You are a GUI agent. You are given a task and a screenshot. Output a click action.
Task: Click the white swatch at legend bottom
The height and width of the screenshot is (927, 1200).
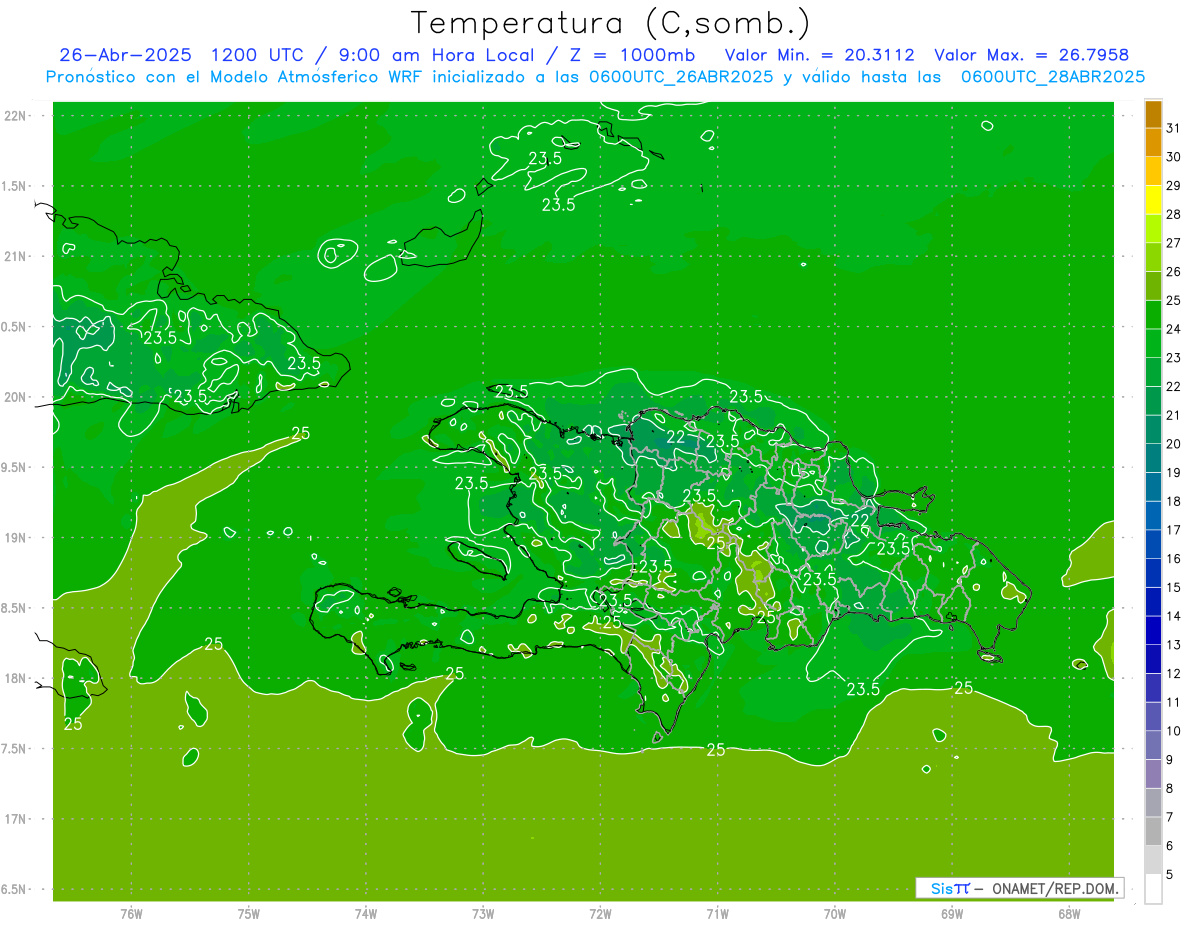point(1153,889)
